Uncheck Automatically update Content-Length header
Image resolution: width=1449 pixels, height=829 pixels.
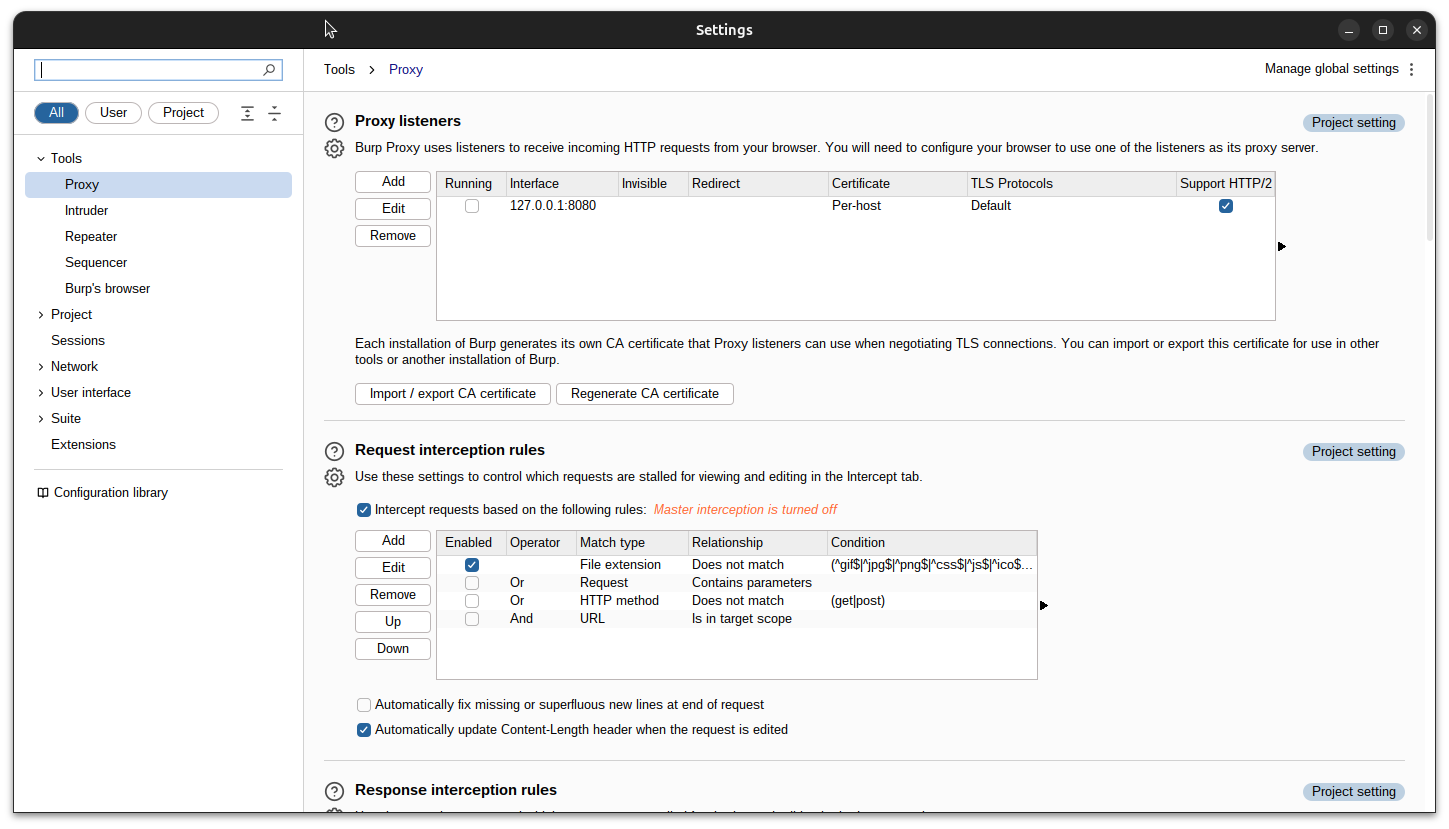pyautogui.click(x=364, y=730)
